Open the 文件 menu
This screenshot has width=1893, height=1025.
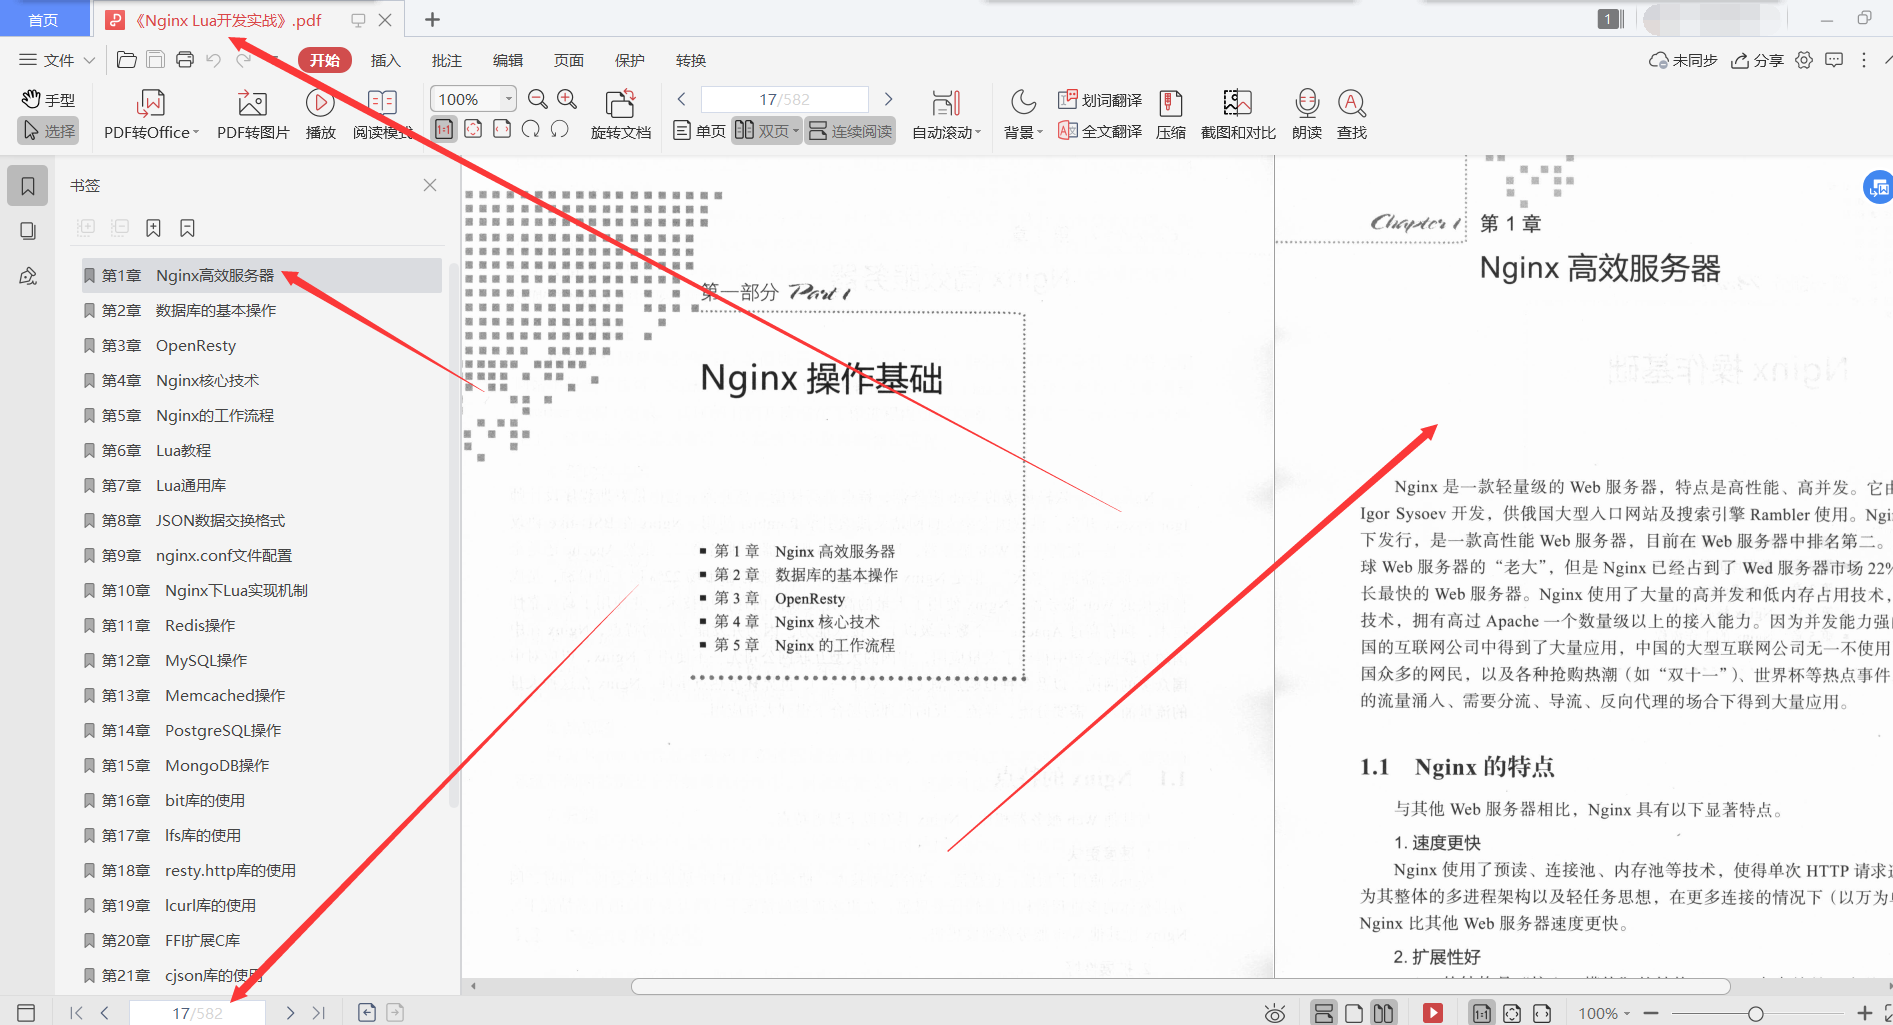(x=55, y=60)
